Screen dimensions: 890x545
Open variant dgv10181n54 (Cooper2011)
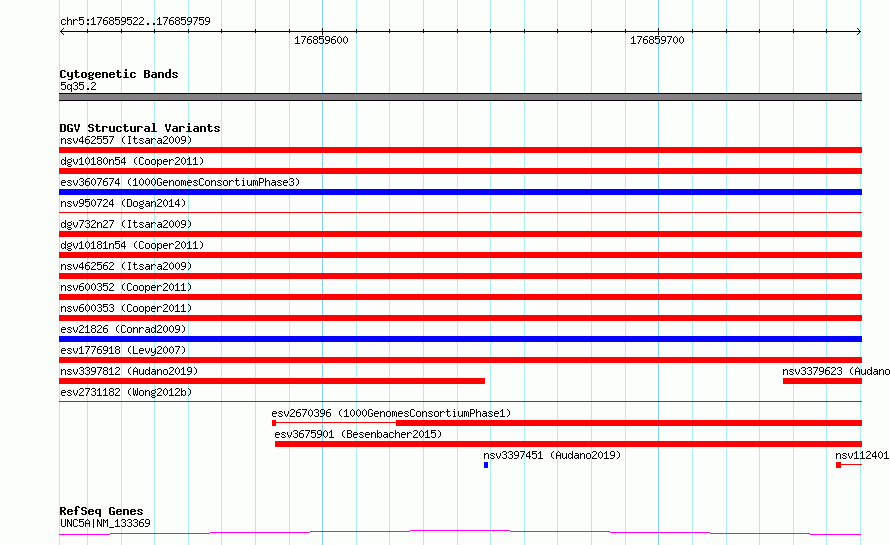coord(132,245)
